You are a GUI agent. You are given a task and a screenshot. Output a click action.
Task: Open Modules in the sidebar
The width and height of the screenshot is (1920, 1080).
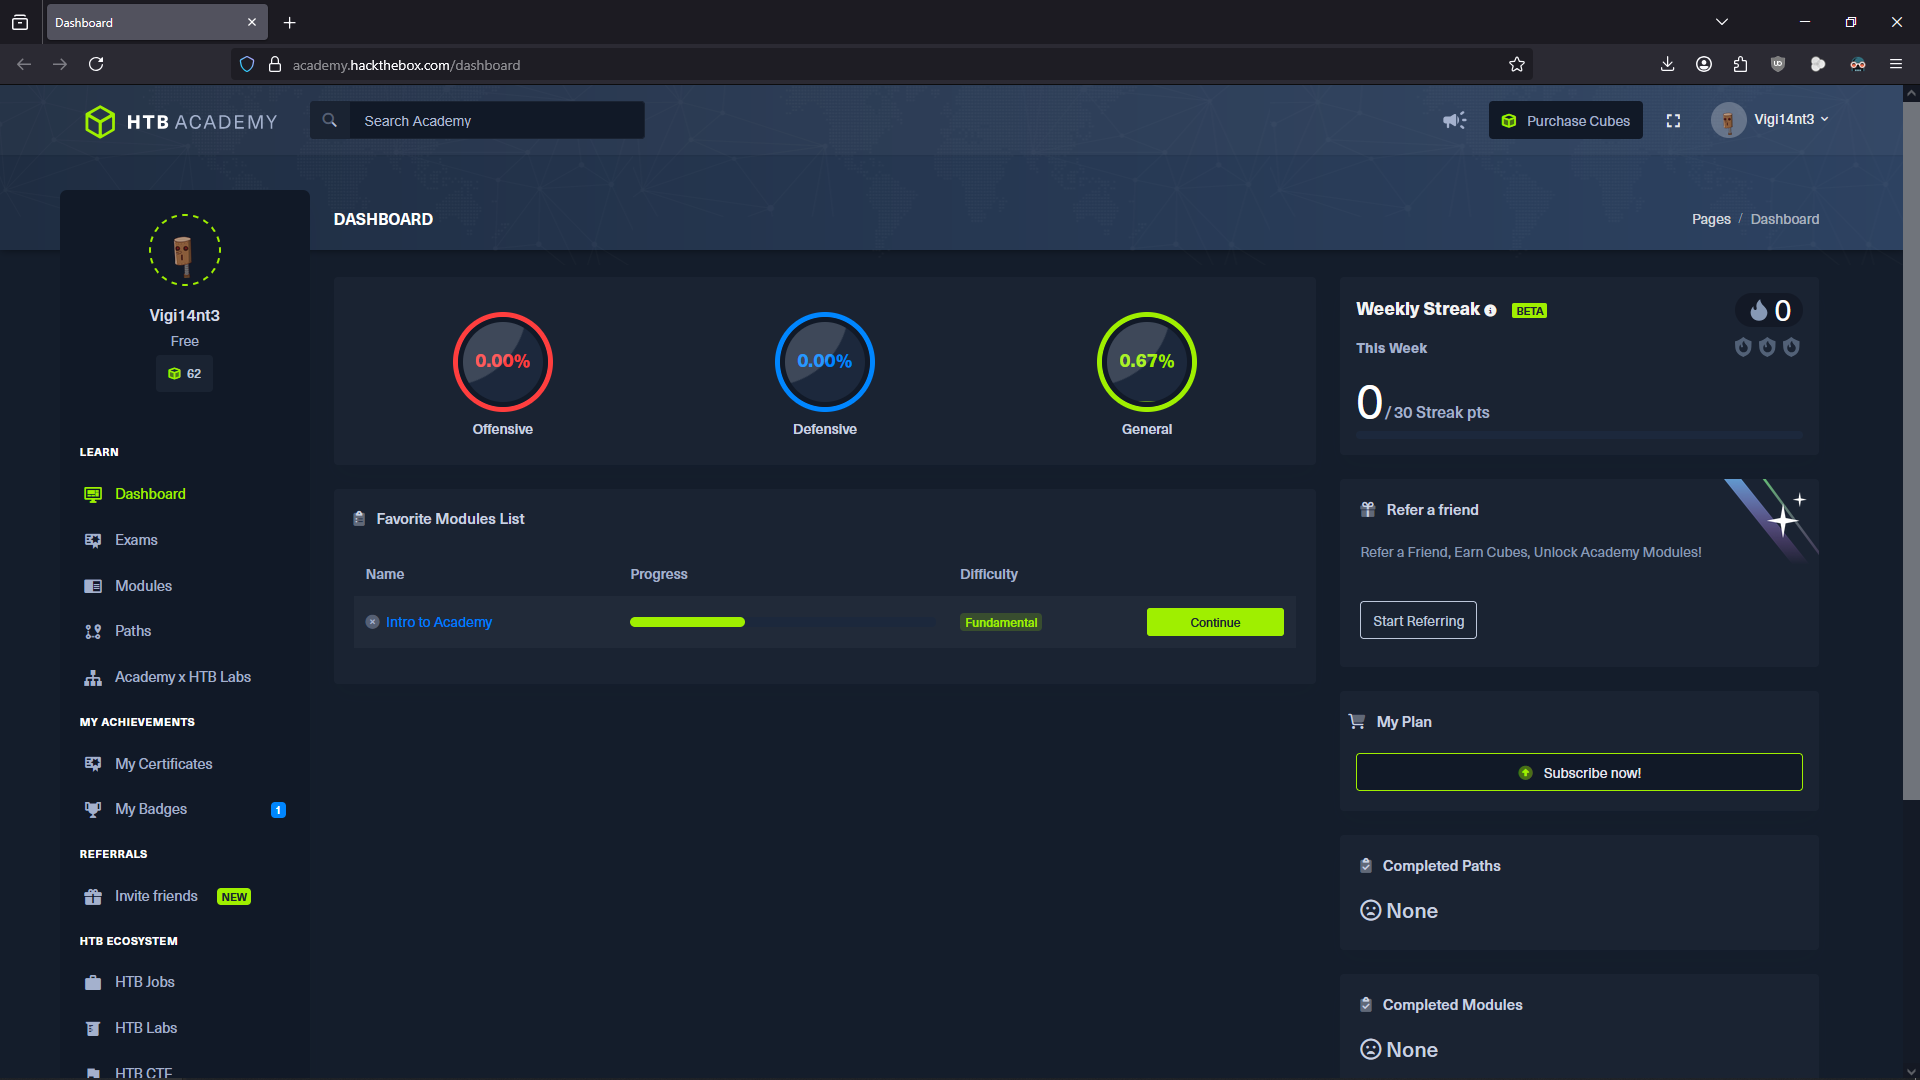143,586
